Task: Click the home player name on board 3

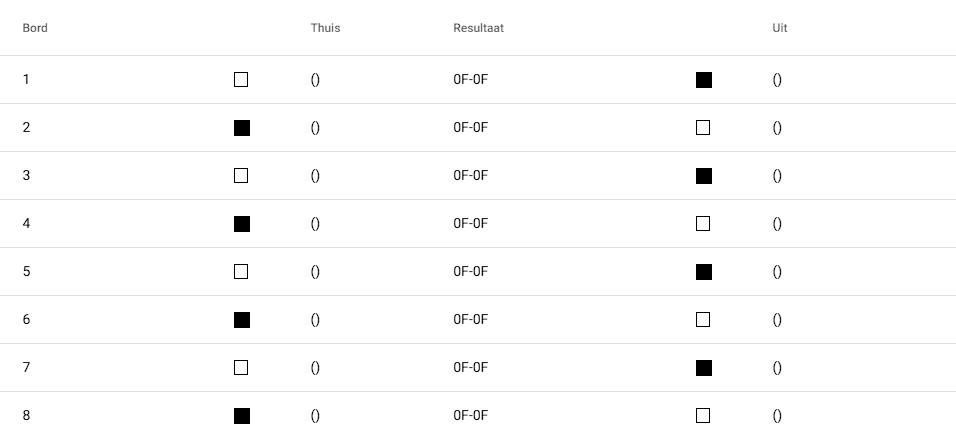Action: 315,176
